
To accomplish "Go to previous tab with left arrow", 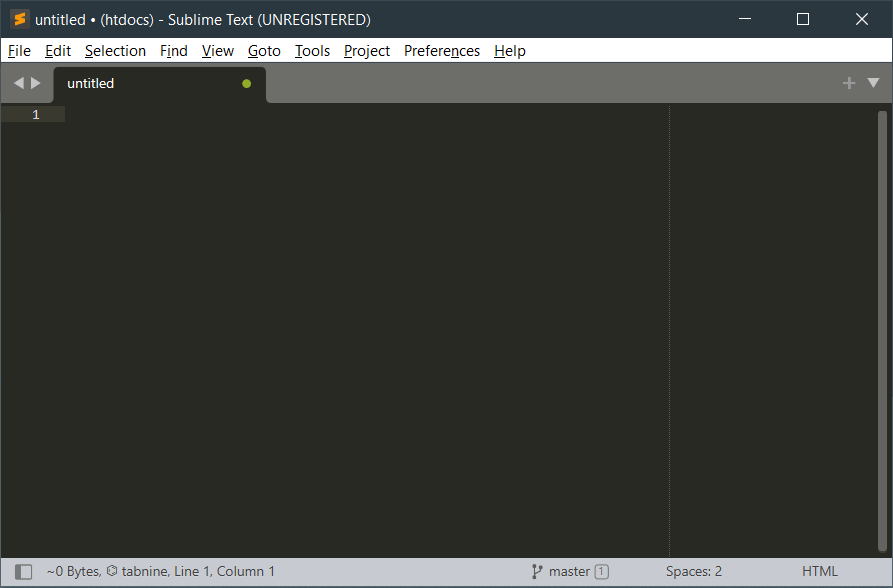I will tap(19, 83).
